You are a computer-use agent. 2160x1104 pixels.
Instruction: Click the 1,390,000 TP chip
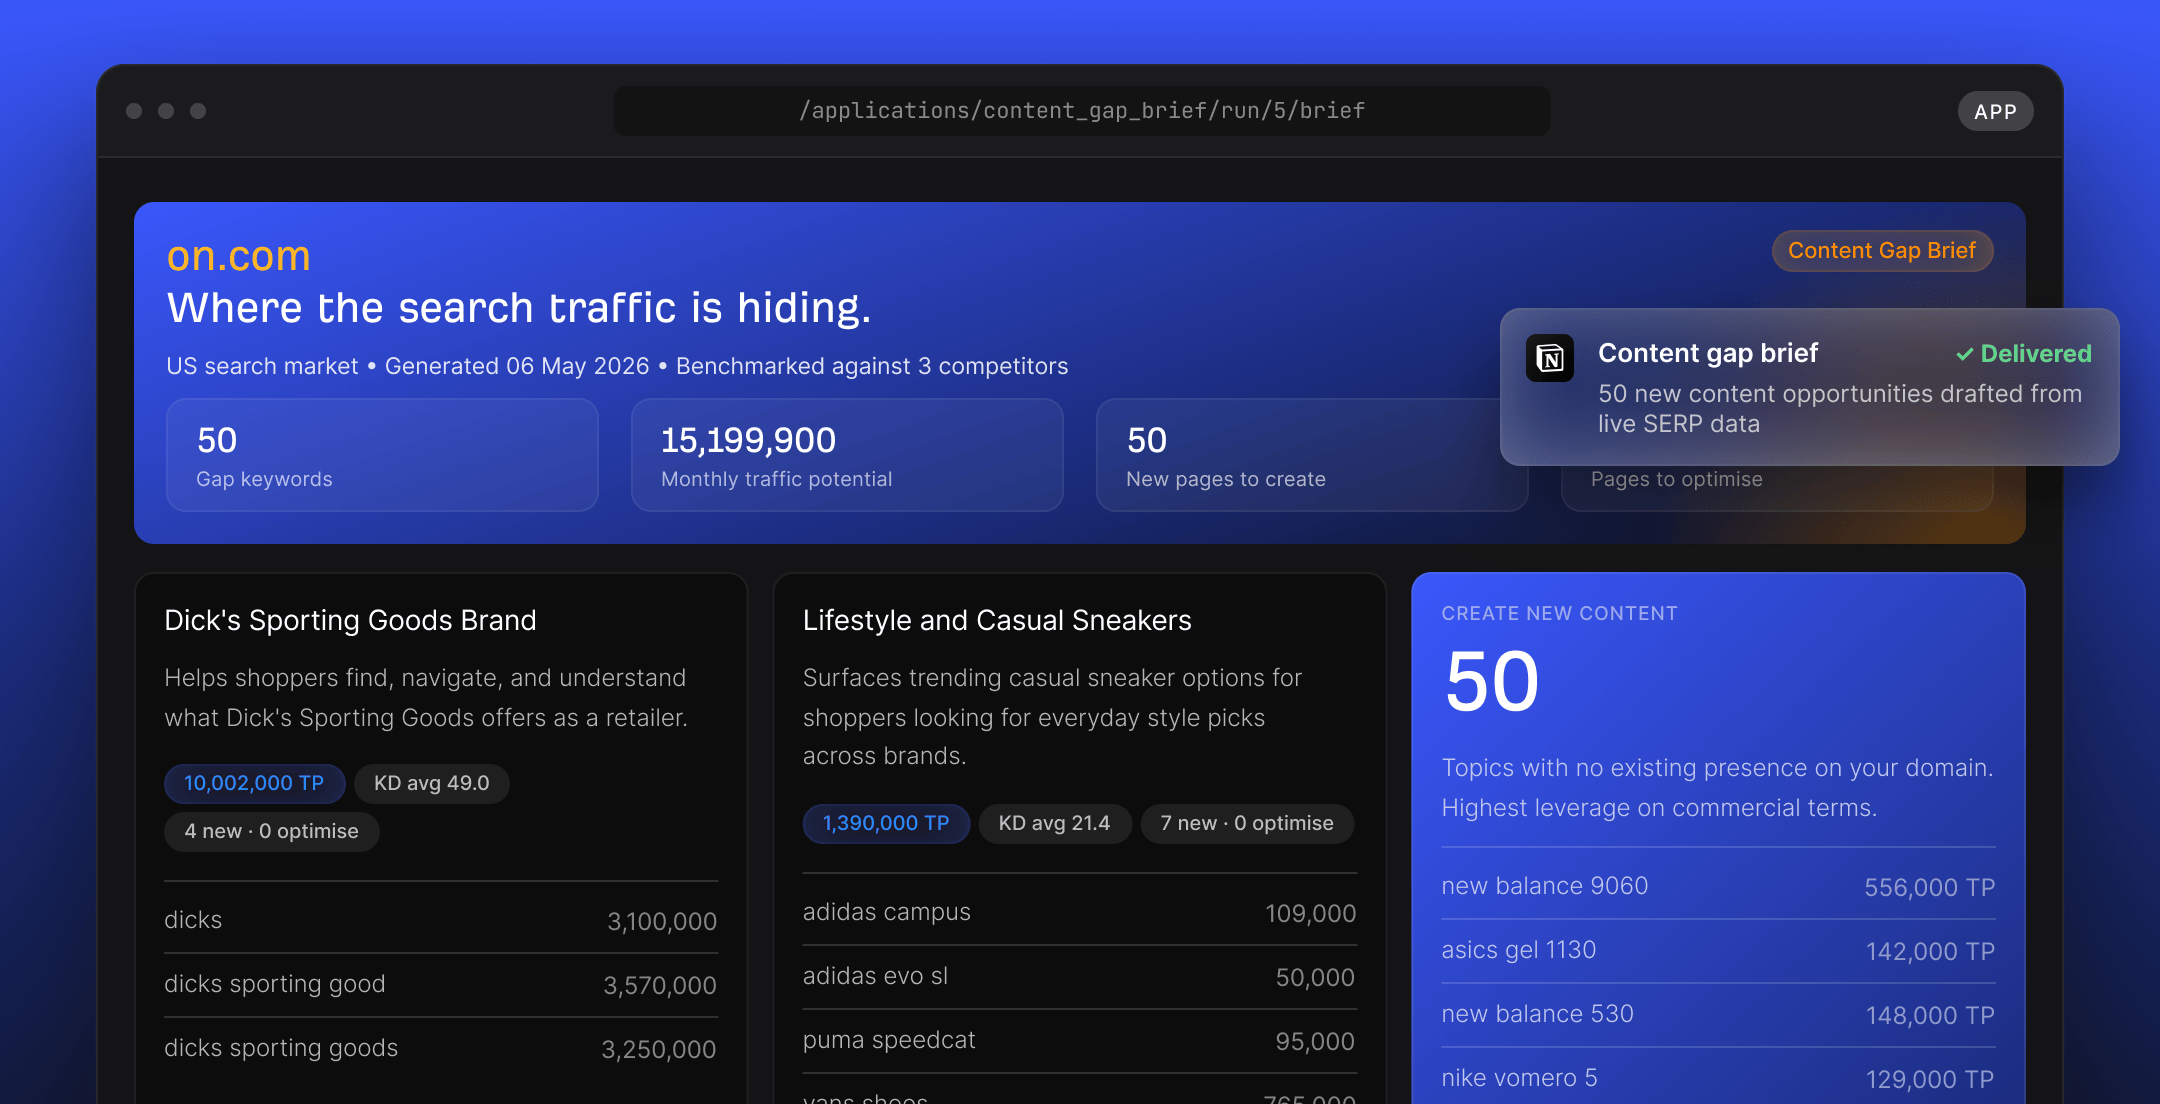pyautogui.click(x=886, y=823)
